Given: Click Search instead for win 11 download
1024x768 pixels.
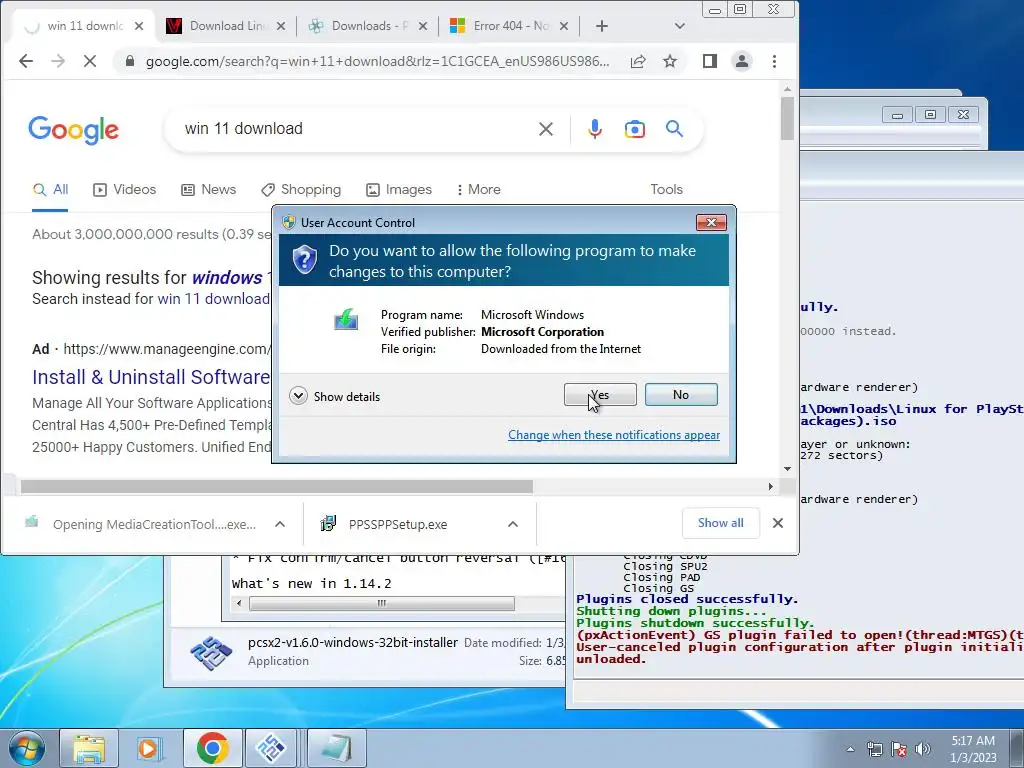Looking at the screenshot, I should 214,299.
